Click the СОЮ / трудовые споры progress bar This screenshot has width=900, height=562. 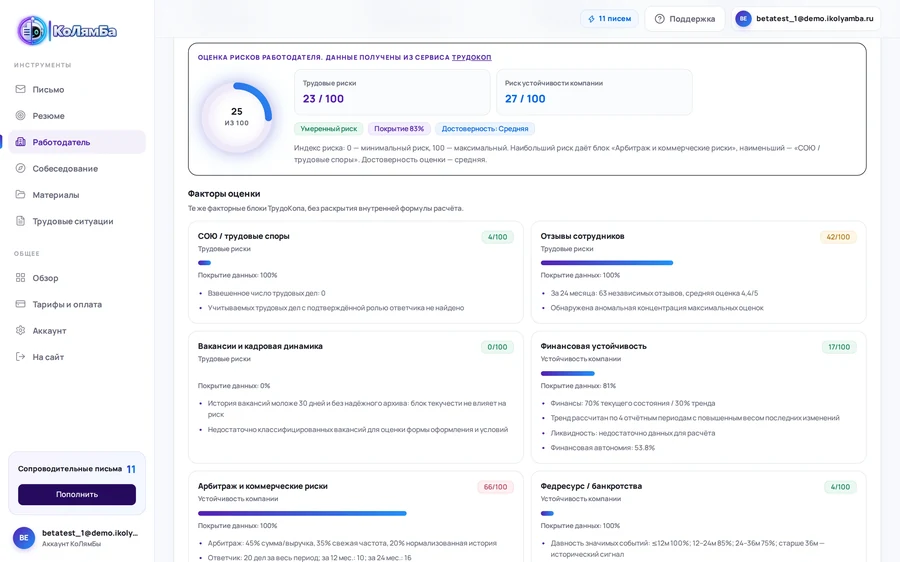tap(204, 263)
